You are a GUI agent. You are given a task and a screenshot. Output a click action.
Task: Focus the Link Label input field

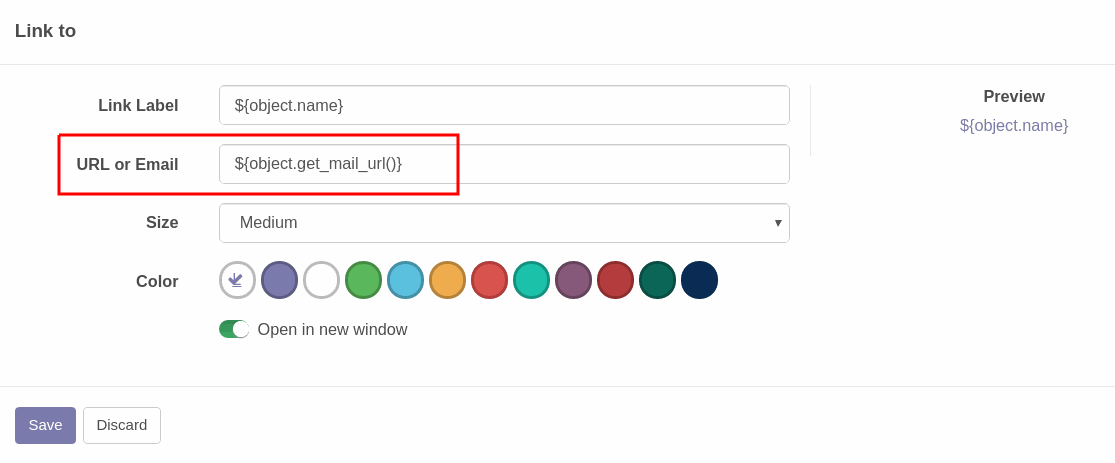pyautogui.click(x=504, y=105)
